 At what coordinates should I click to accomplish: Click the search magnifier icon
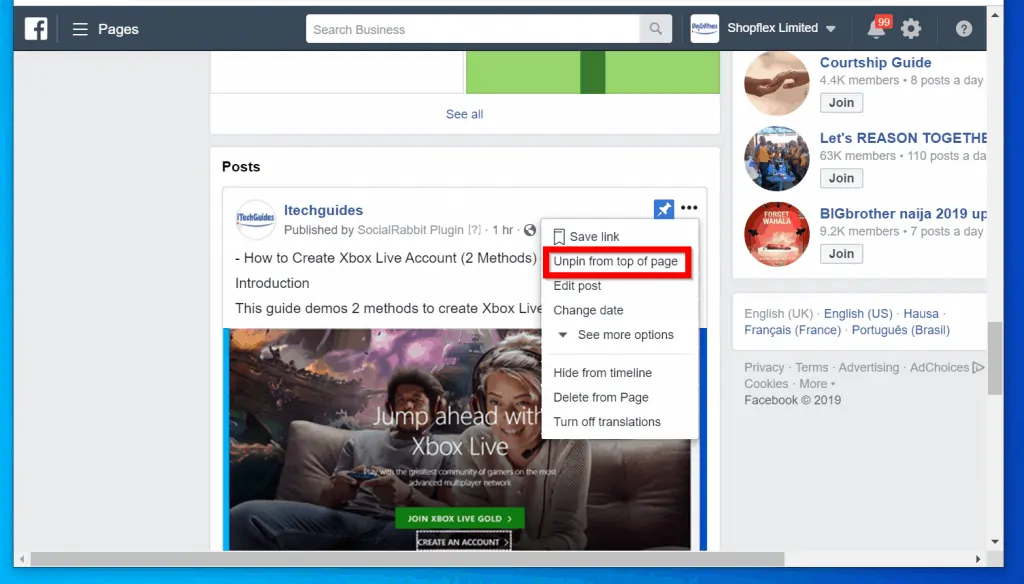click(656, 28)
